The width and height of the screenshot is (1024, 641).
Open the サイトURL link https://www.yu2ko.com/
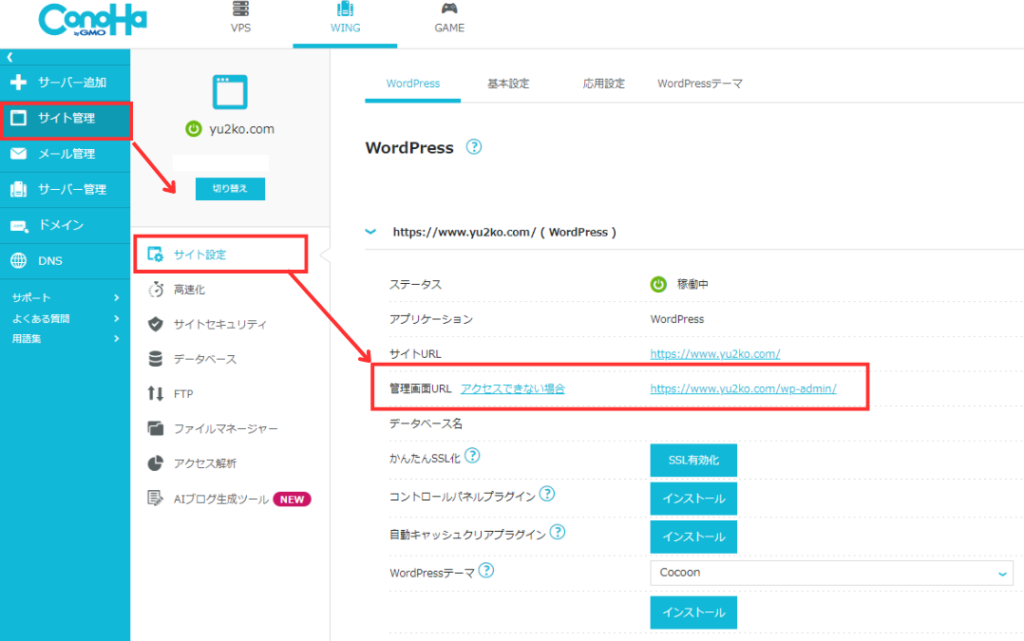(715, 354)
